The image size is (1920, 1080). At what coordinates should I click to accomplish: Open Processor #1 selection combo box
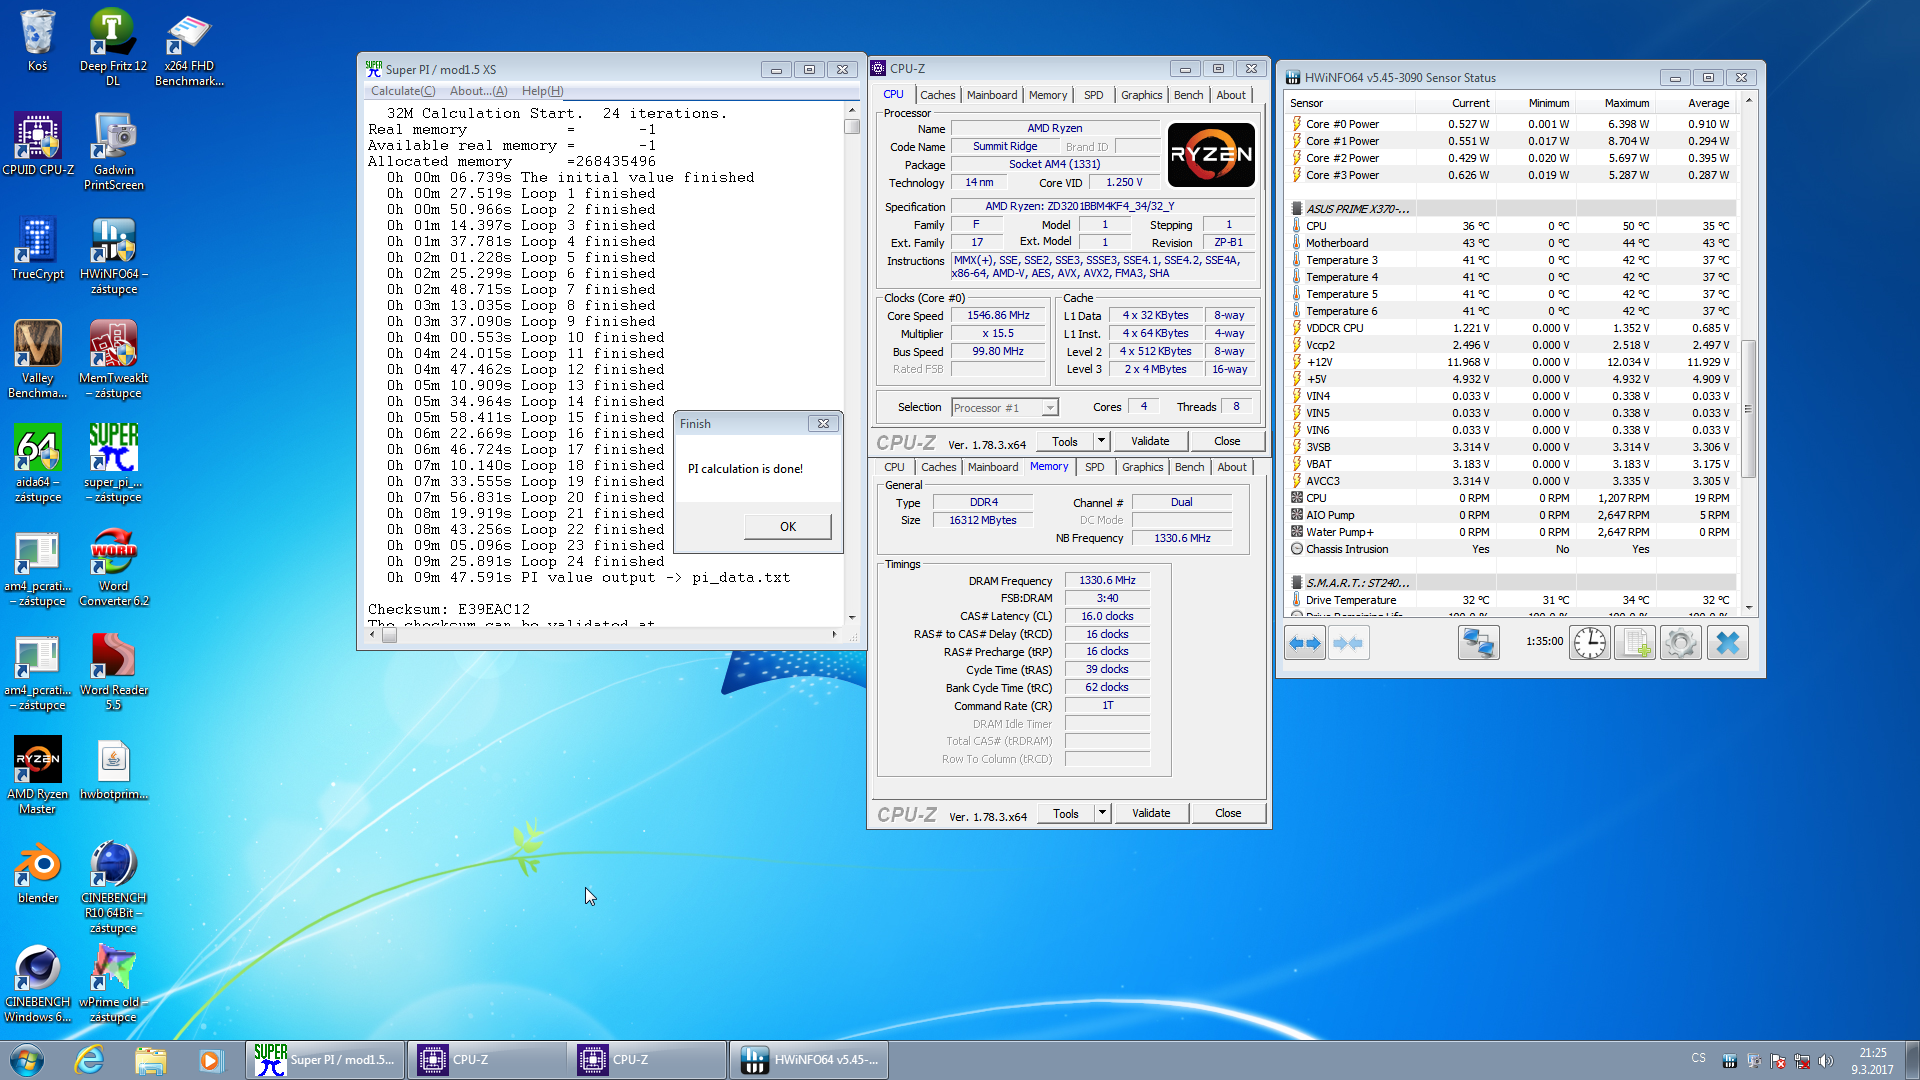[x=1004, y=407]
